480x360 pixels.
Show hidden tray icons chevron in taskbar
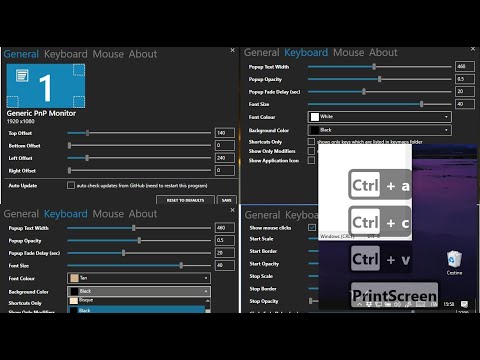pyautogui.click(x=359, y=304)
